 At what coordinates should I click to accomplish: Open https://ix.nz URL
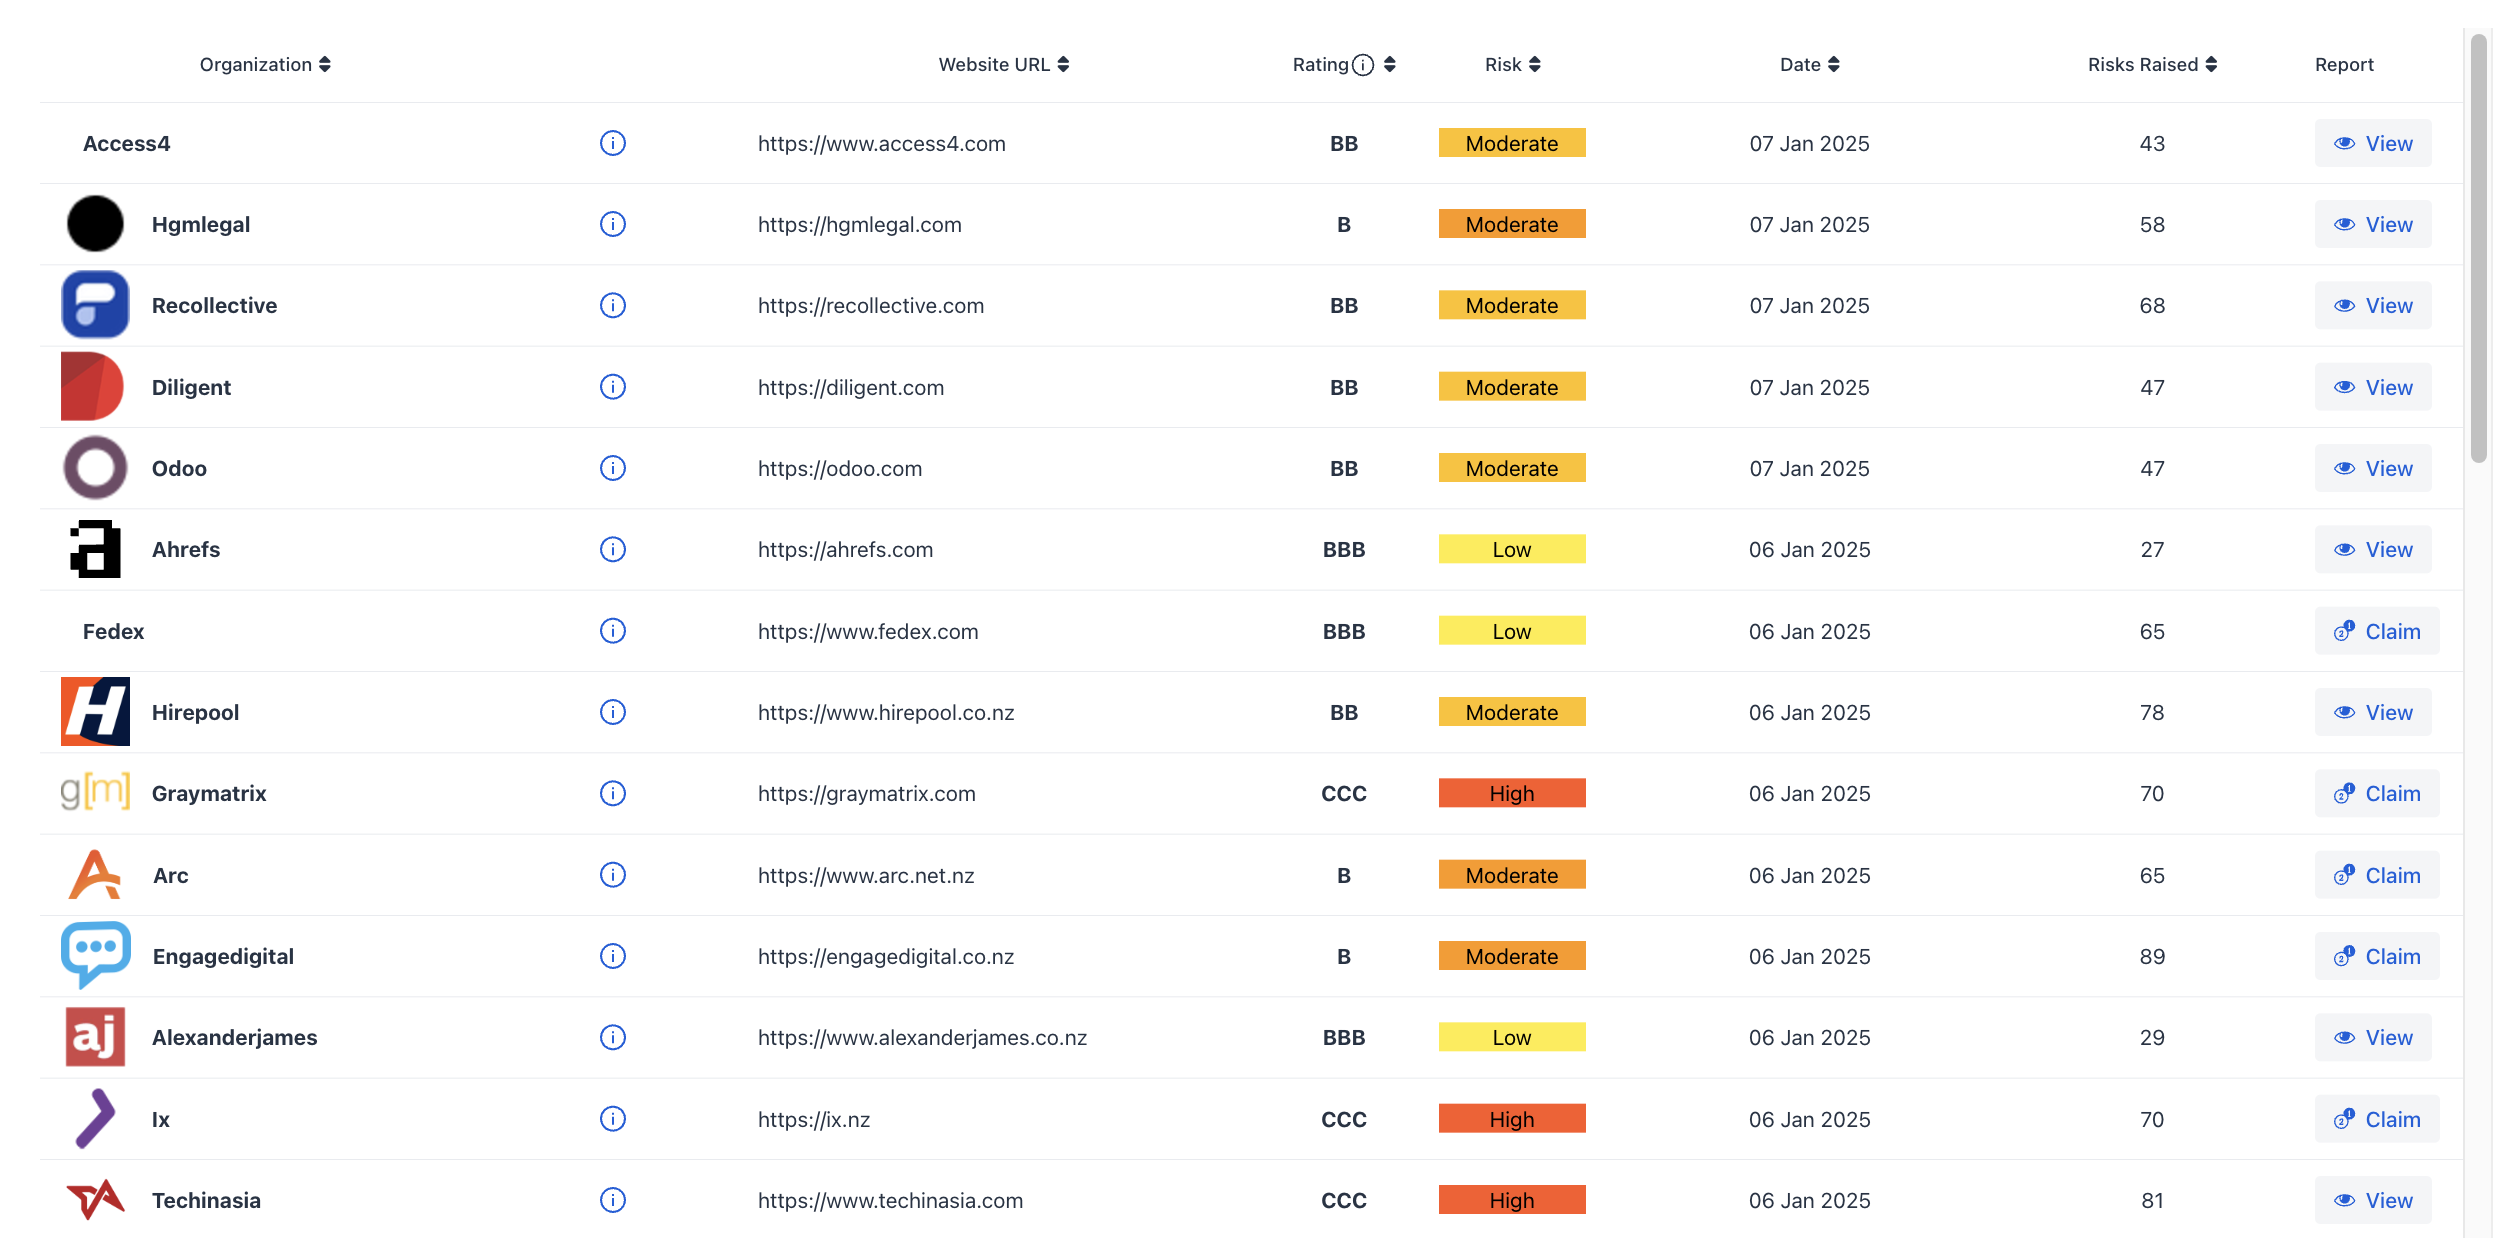click(814, 1119)
